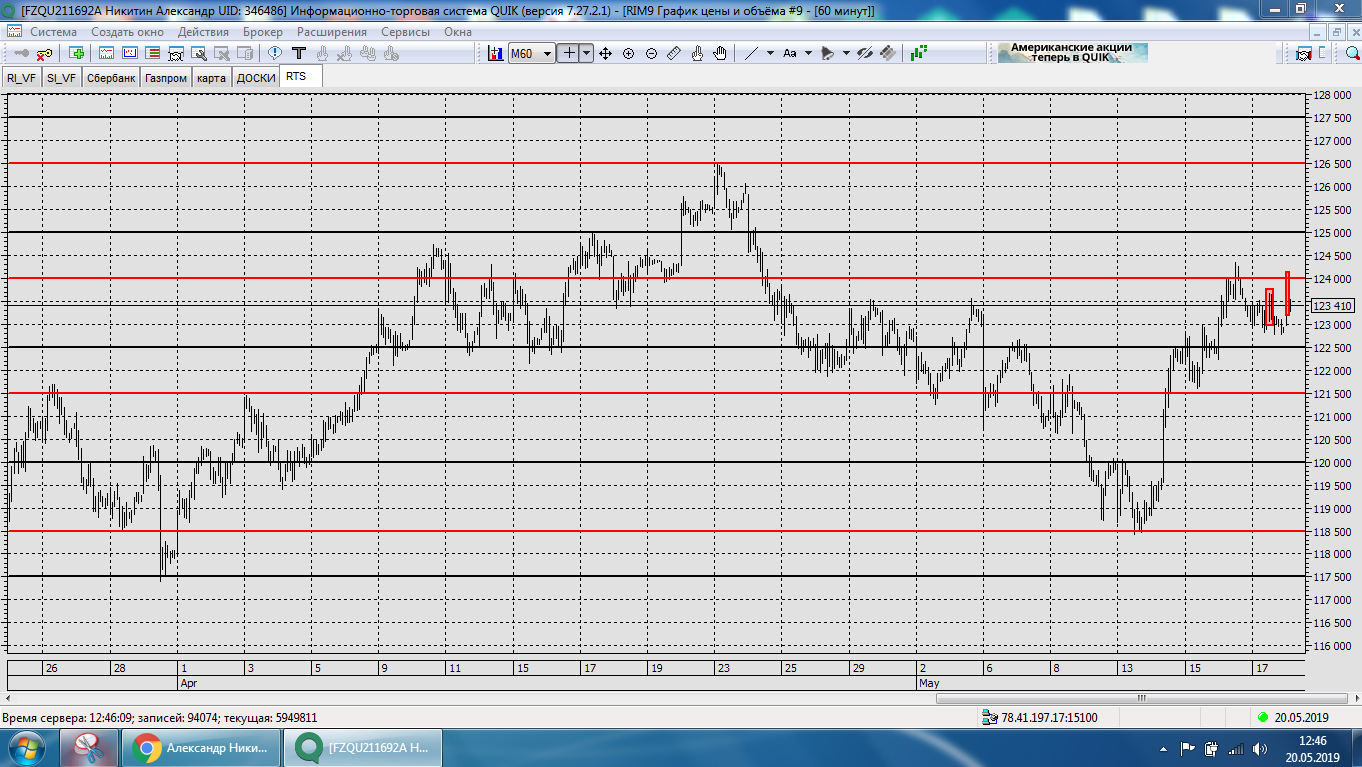Switch to the карта tab
The width and height of the screenshot is (1362, 767).
tap(211, 78)
